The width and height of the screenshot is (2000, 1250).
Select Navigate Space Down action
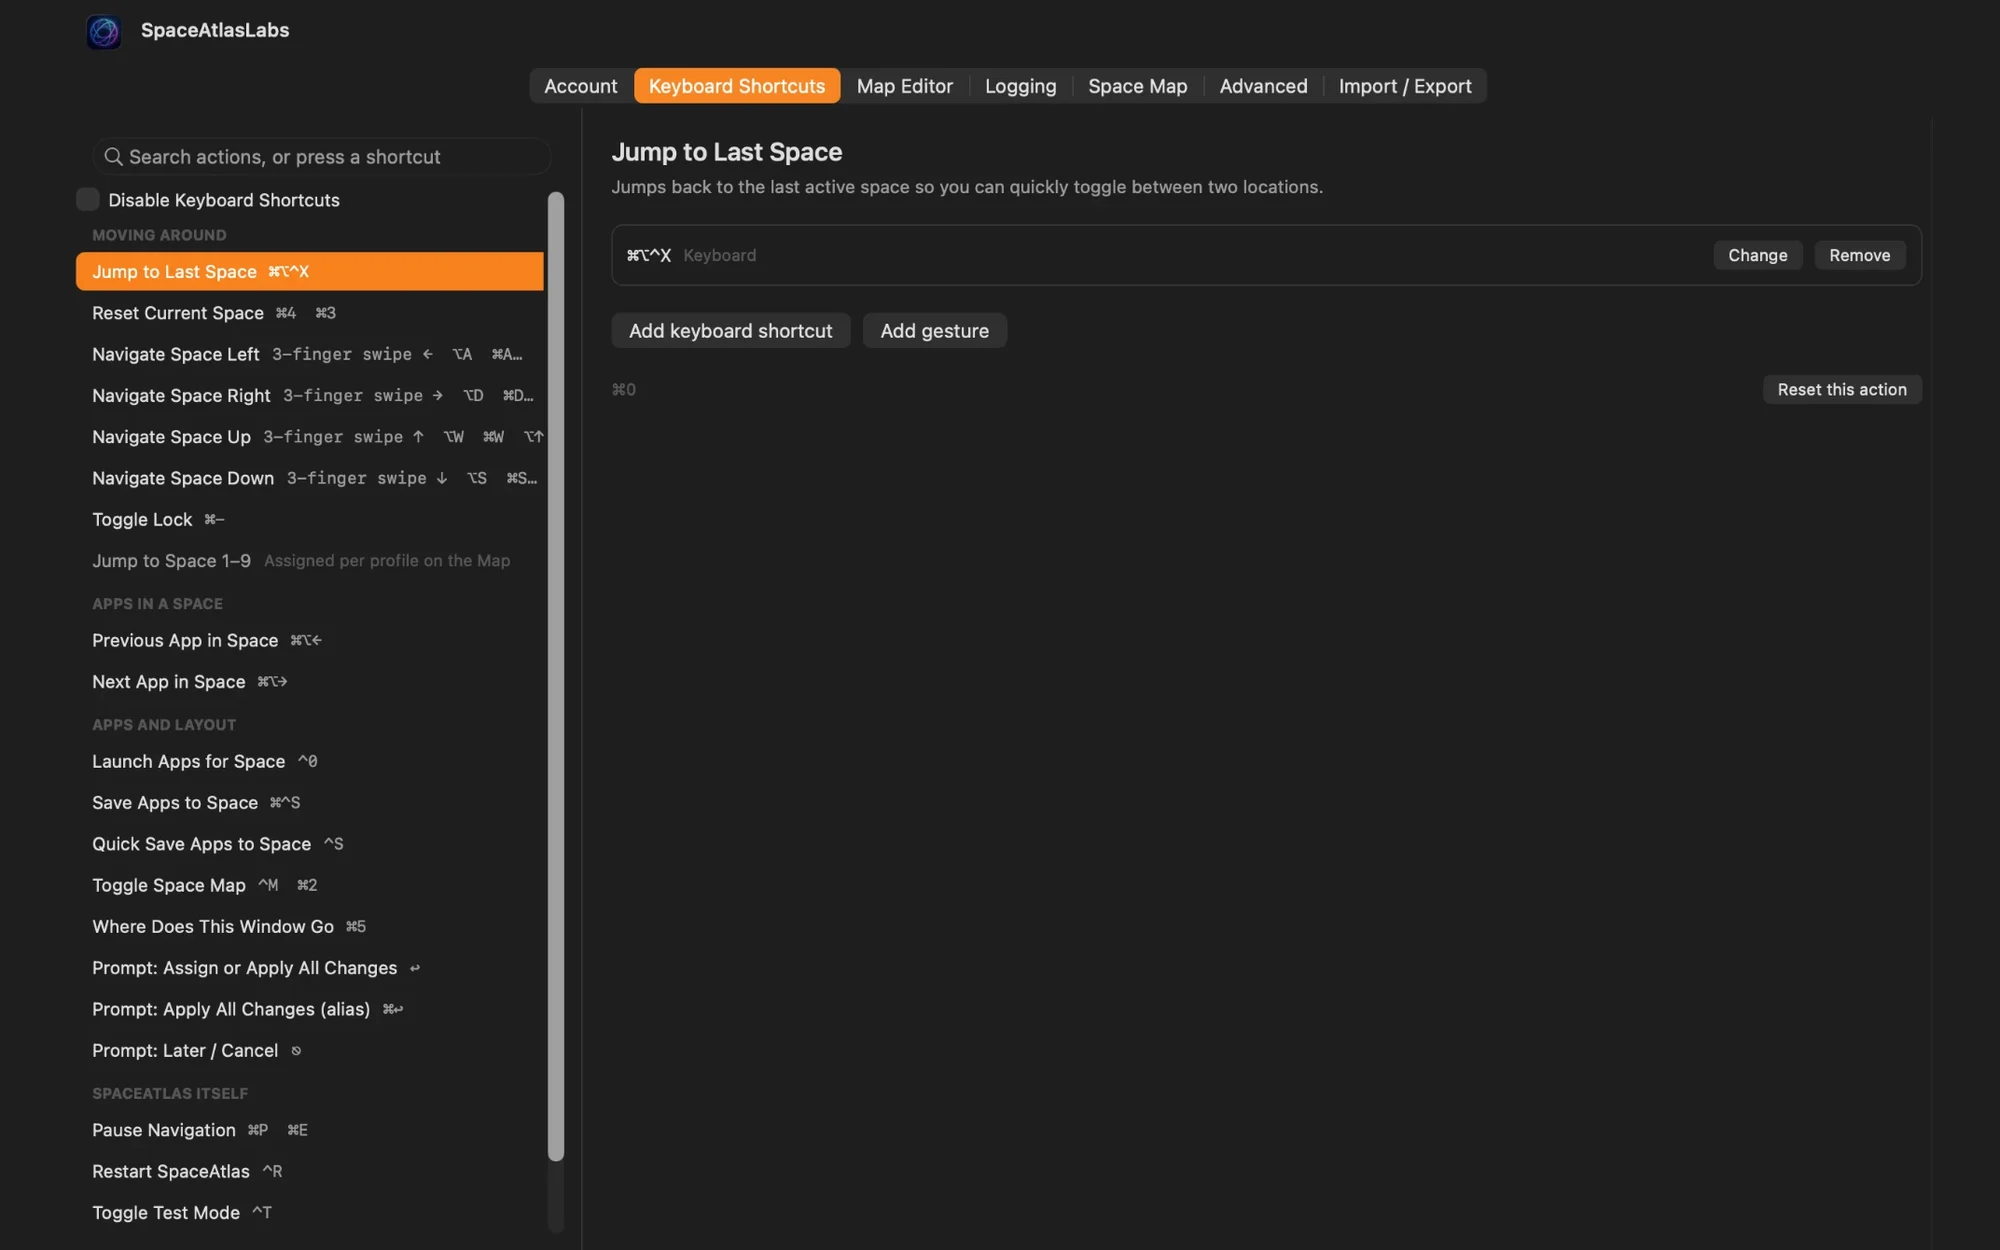310,478
